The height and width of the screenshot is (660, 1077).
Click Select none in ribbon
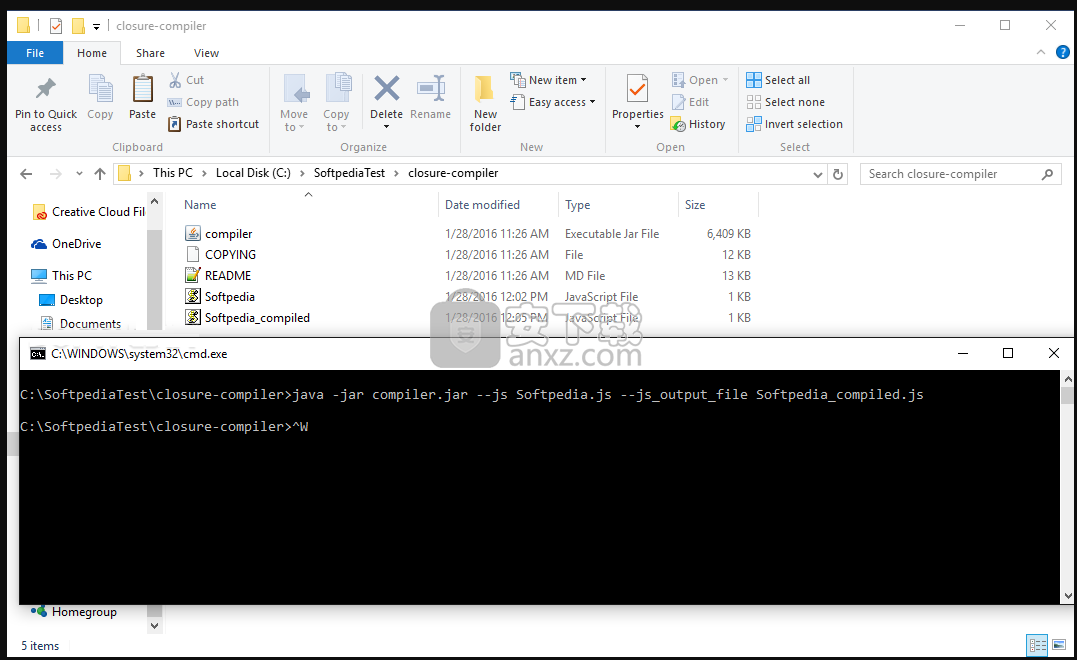coord(786,102)
